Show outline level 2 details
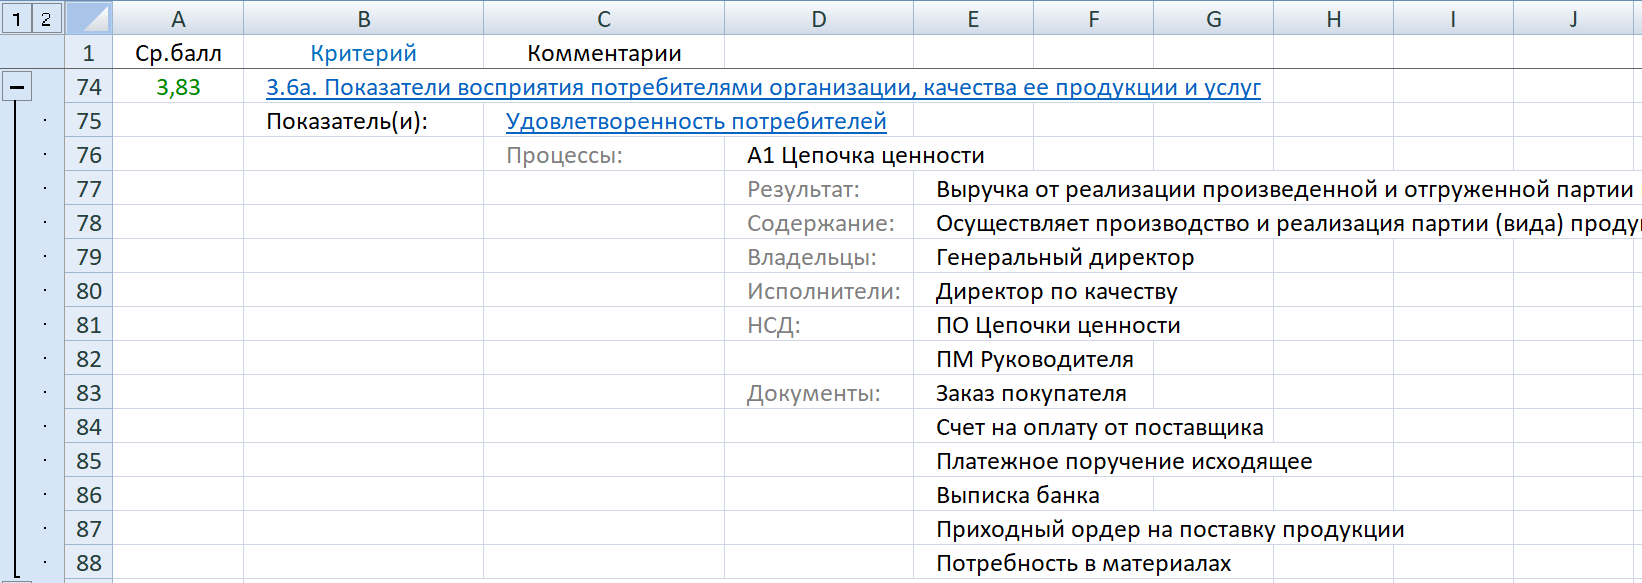This screenshot has height=583, width=1642. (x=46, y=18)
